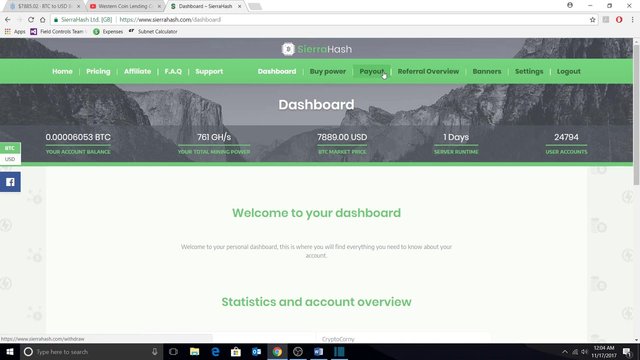The height and width of the screenshot is (360, 640).
Task: Click the page vertical scrollbar thumb
Action: pyautogui.click(x=636, y=114)
